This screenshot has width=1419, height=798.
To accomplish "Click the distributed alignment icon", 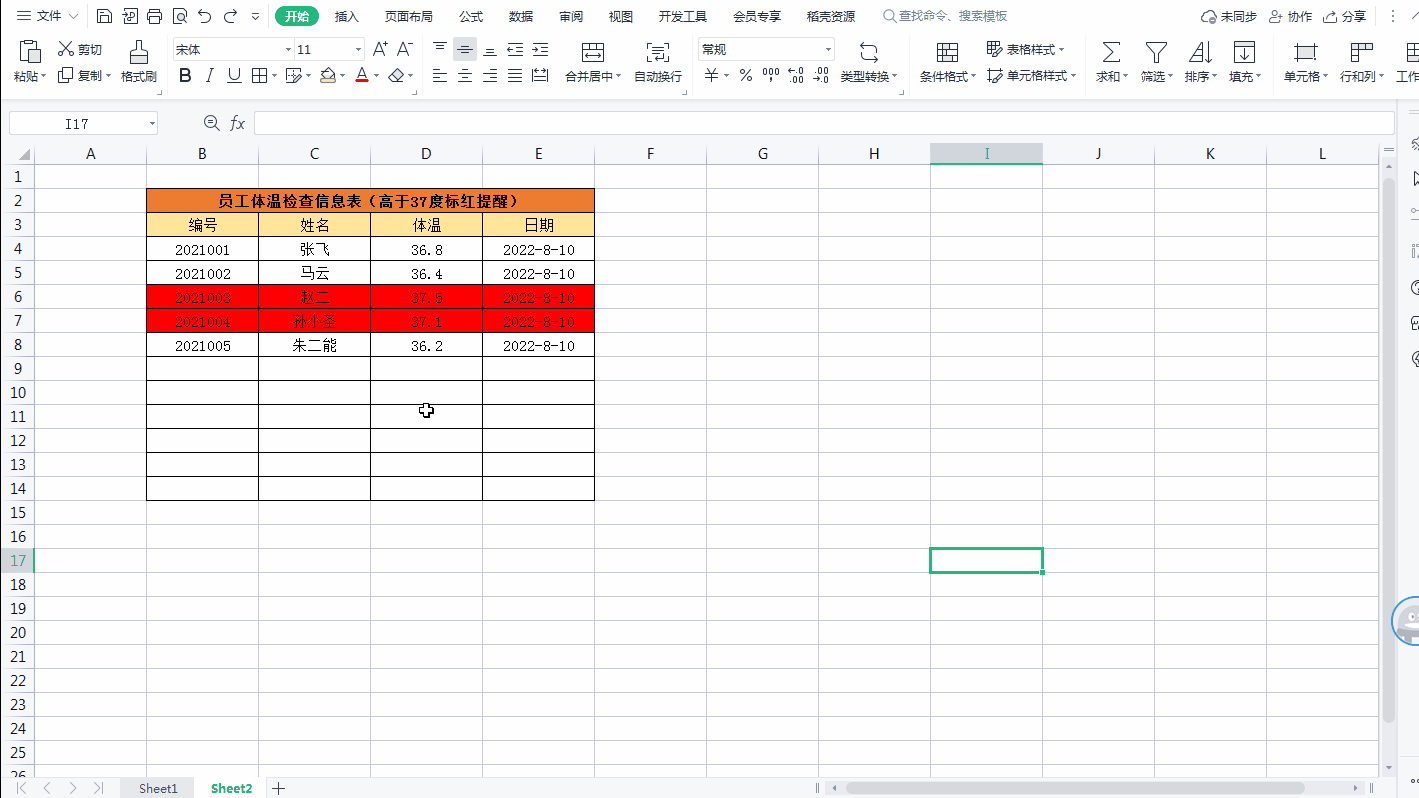I will pos(540,76).
